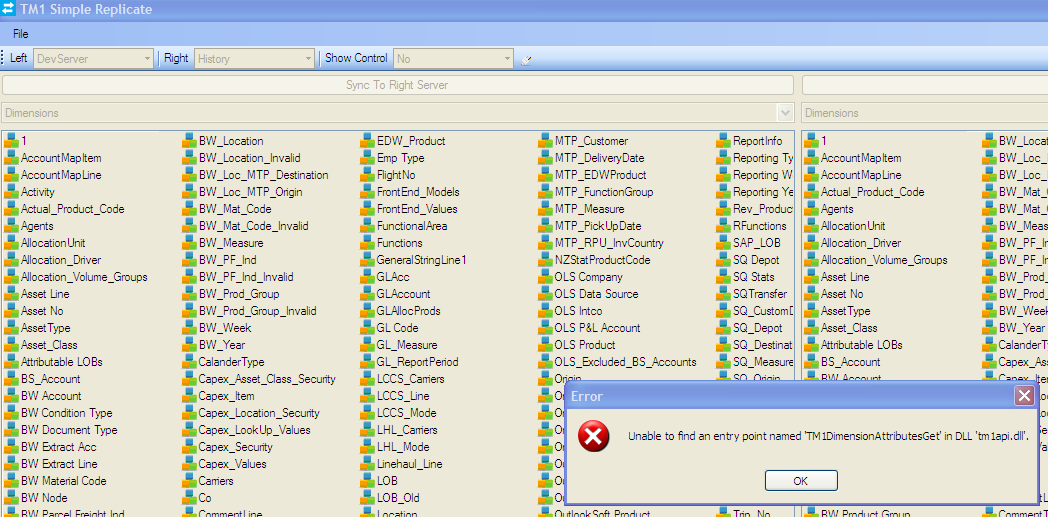Click the AccountMapItem dimension icon in left list
Image resolution: width=1048 pixels, height=517 pixels.
click(x=10, y=158)
